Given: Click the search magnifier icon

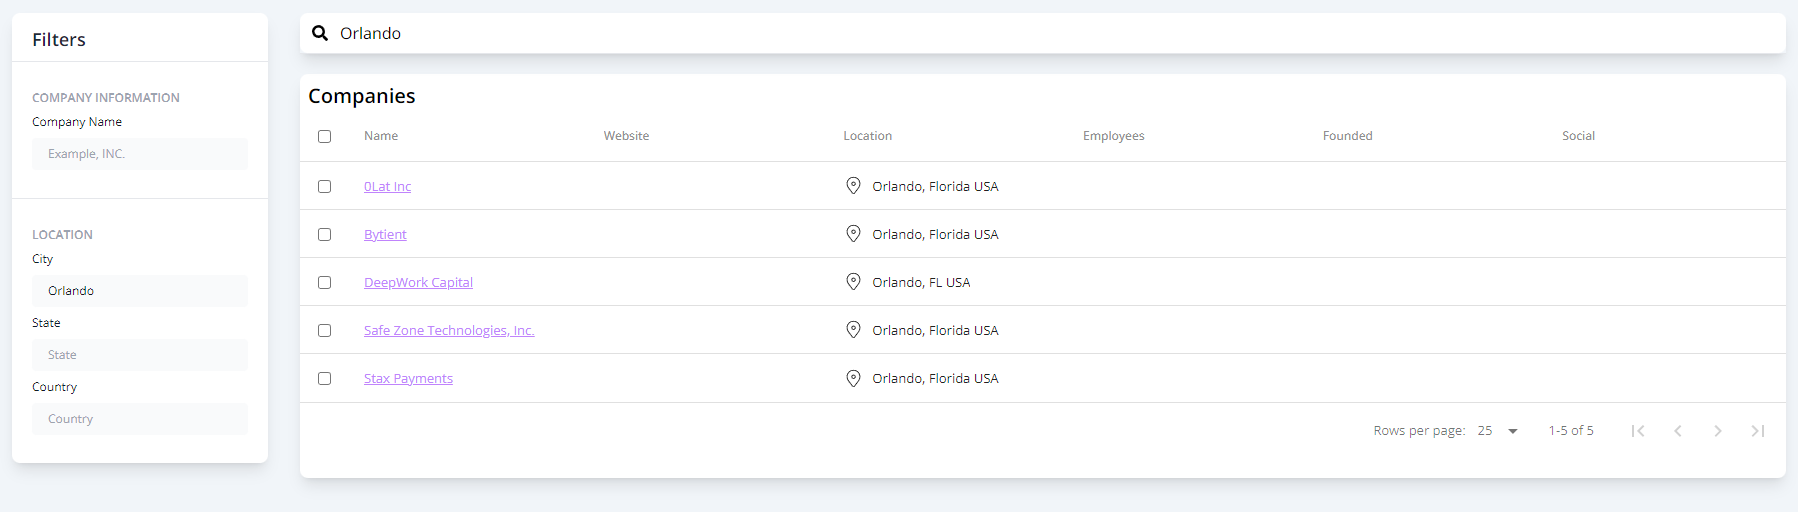Looking at the screenshot, I should pyautogui.click(x=320, y=33).
